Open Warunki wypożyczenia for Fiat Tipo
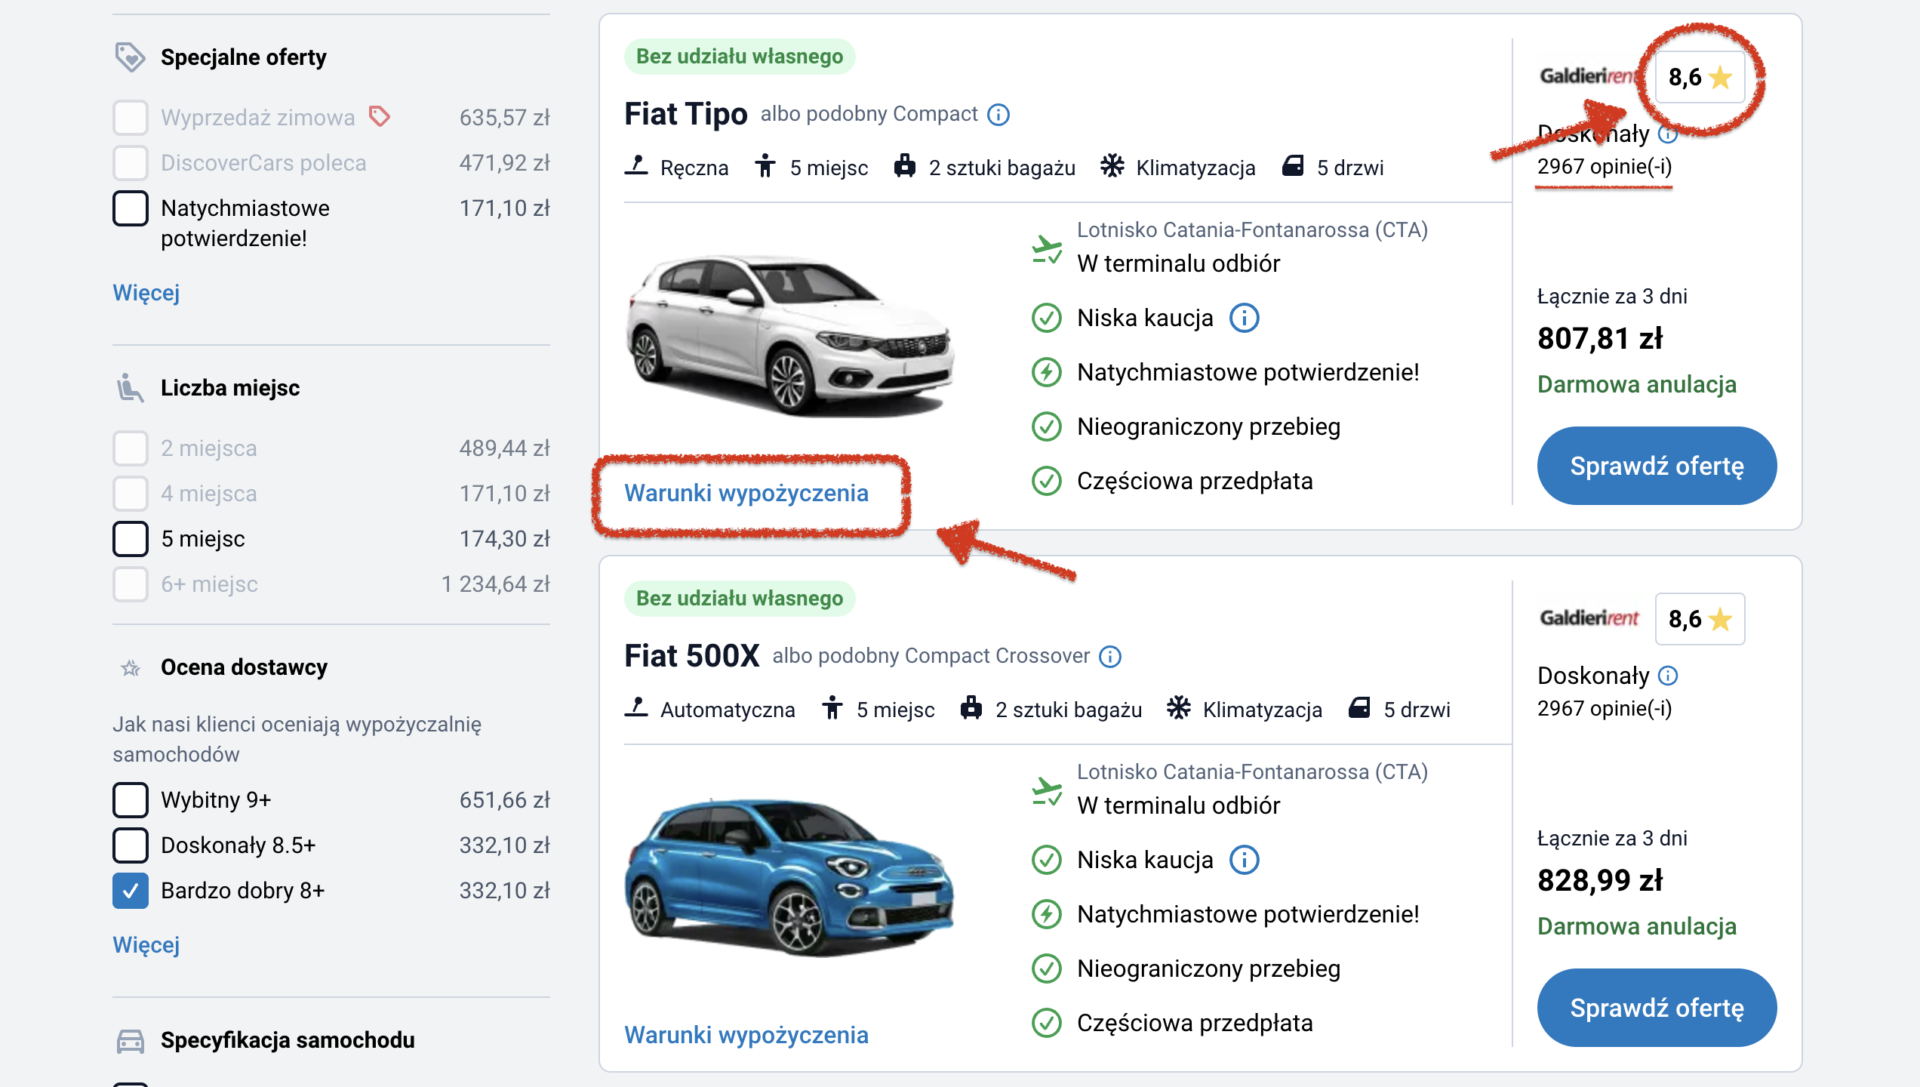Image resolution: width=1920 pixels, height=1087 pixels. click(746, 493)
